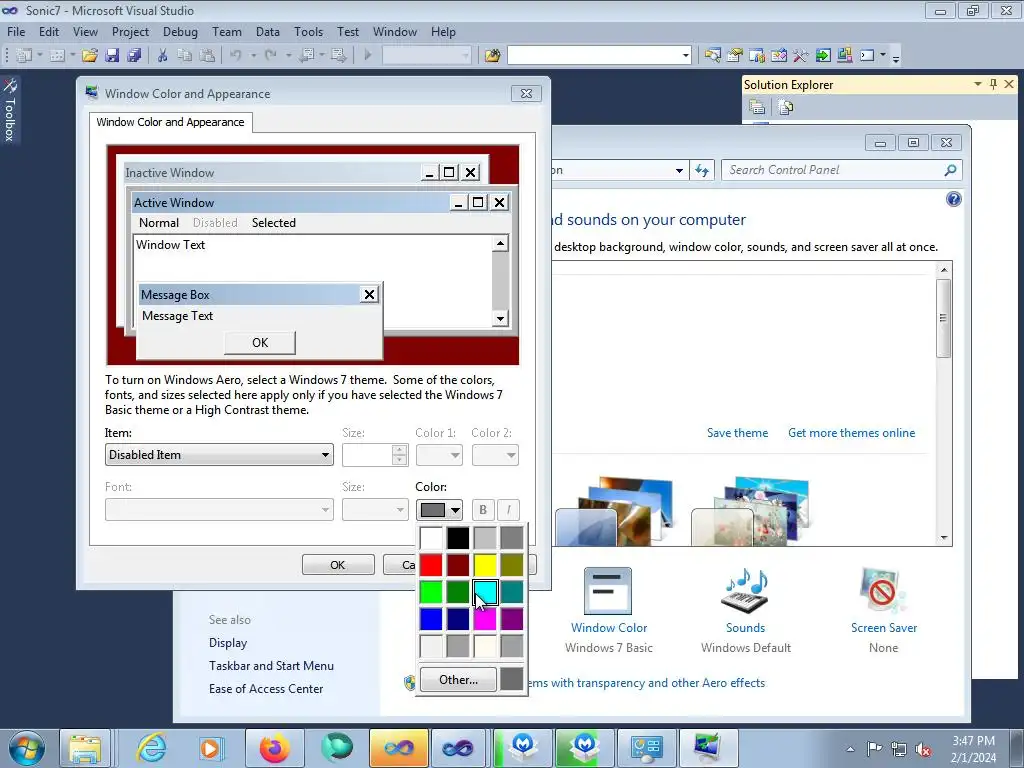The height and width of the screenshot is (768, 1024).
Task: Pick the bright blue color swatch
Action: (431, 619)
